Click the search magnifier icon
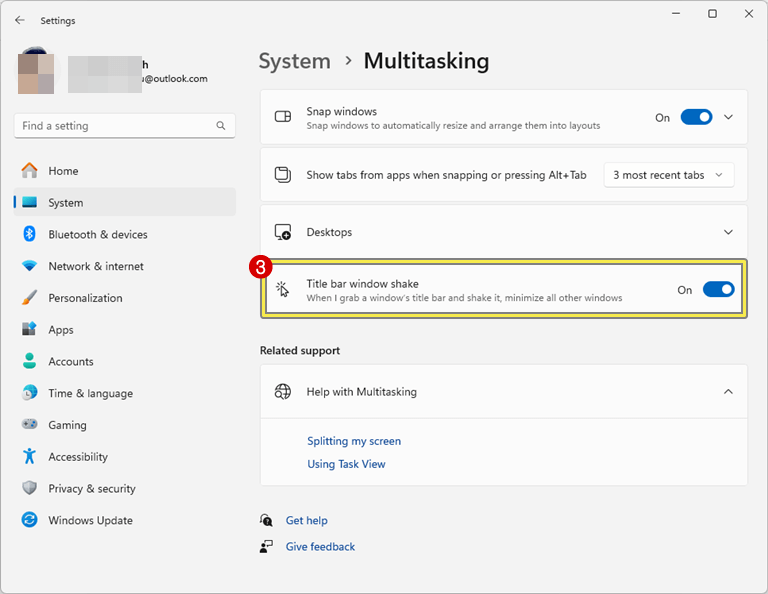This screenshot has height=594, width=768. [x=221, y=126]
